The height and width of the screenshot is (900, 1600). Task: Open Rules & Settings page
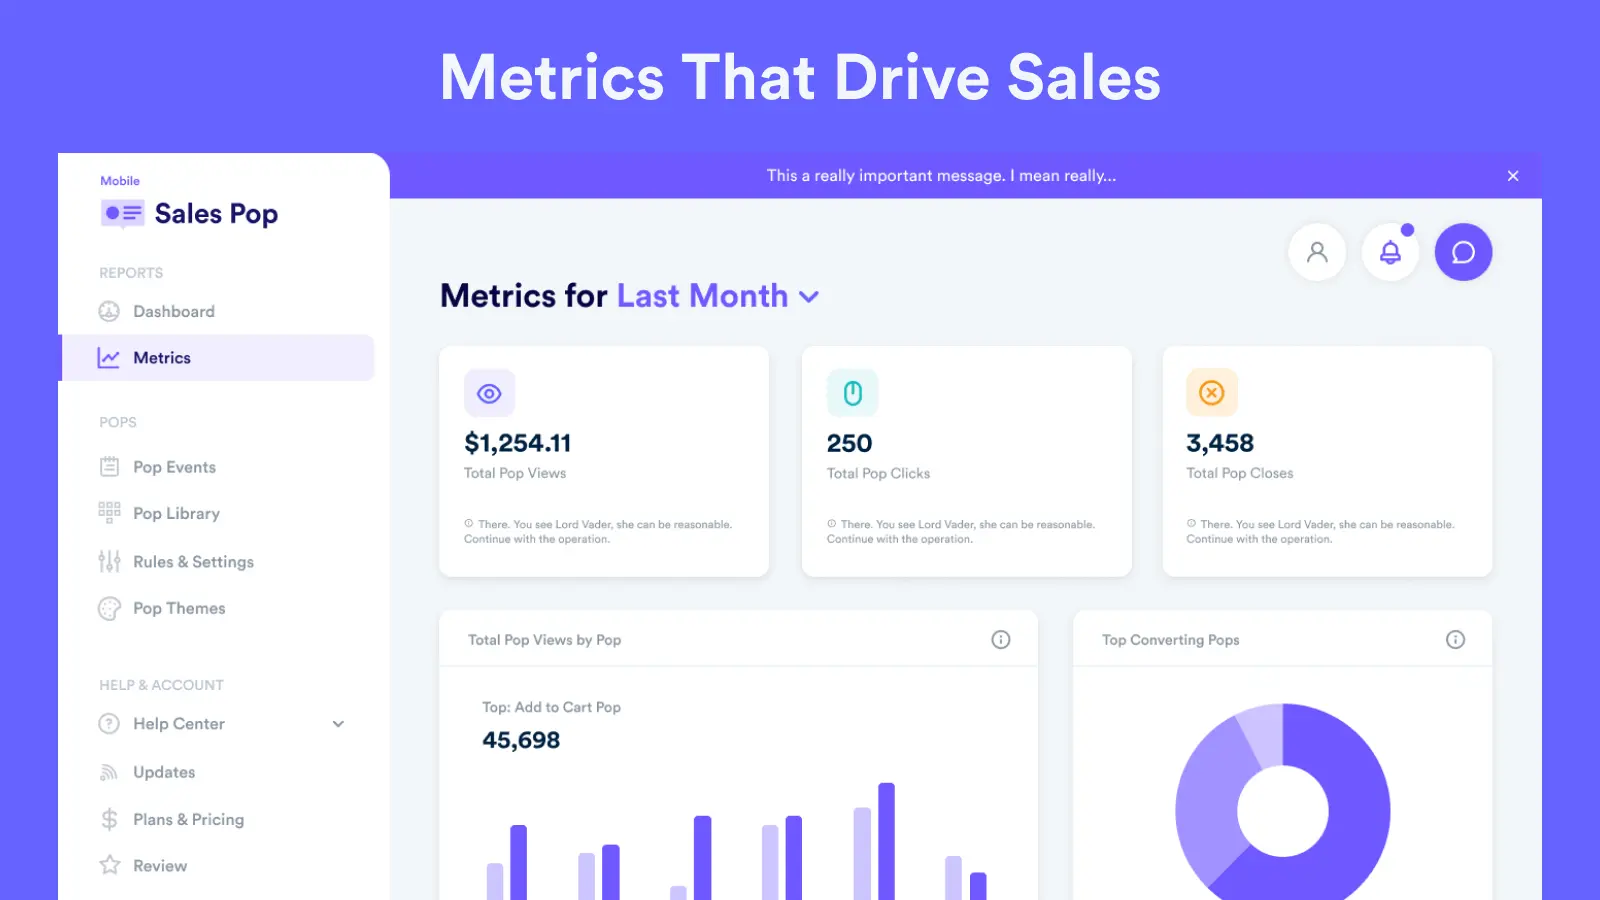click(x=193, y=562)
